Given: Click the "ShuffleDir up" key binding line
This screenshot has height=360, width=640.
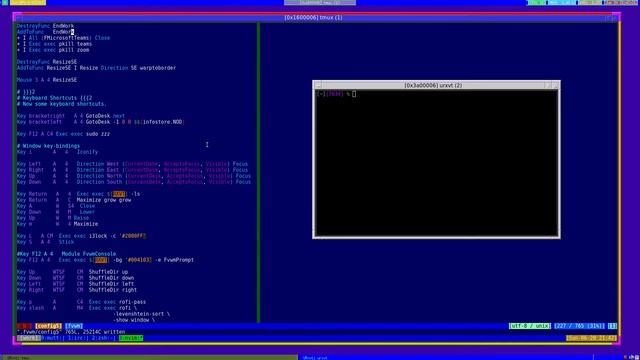Looking at the screenshot, I should click(72, 272).
